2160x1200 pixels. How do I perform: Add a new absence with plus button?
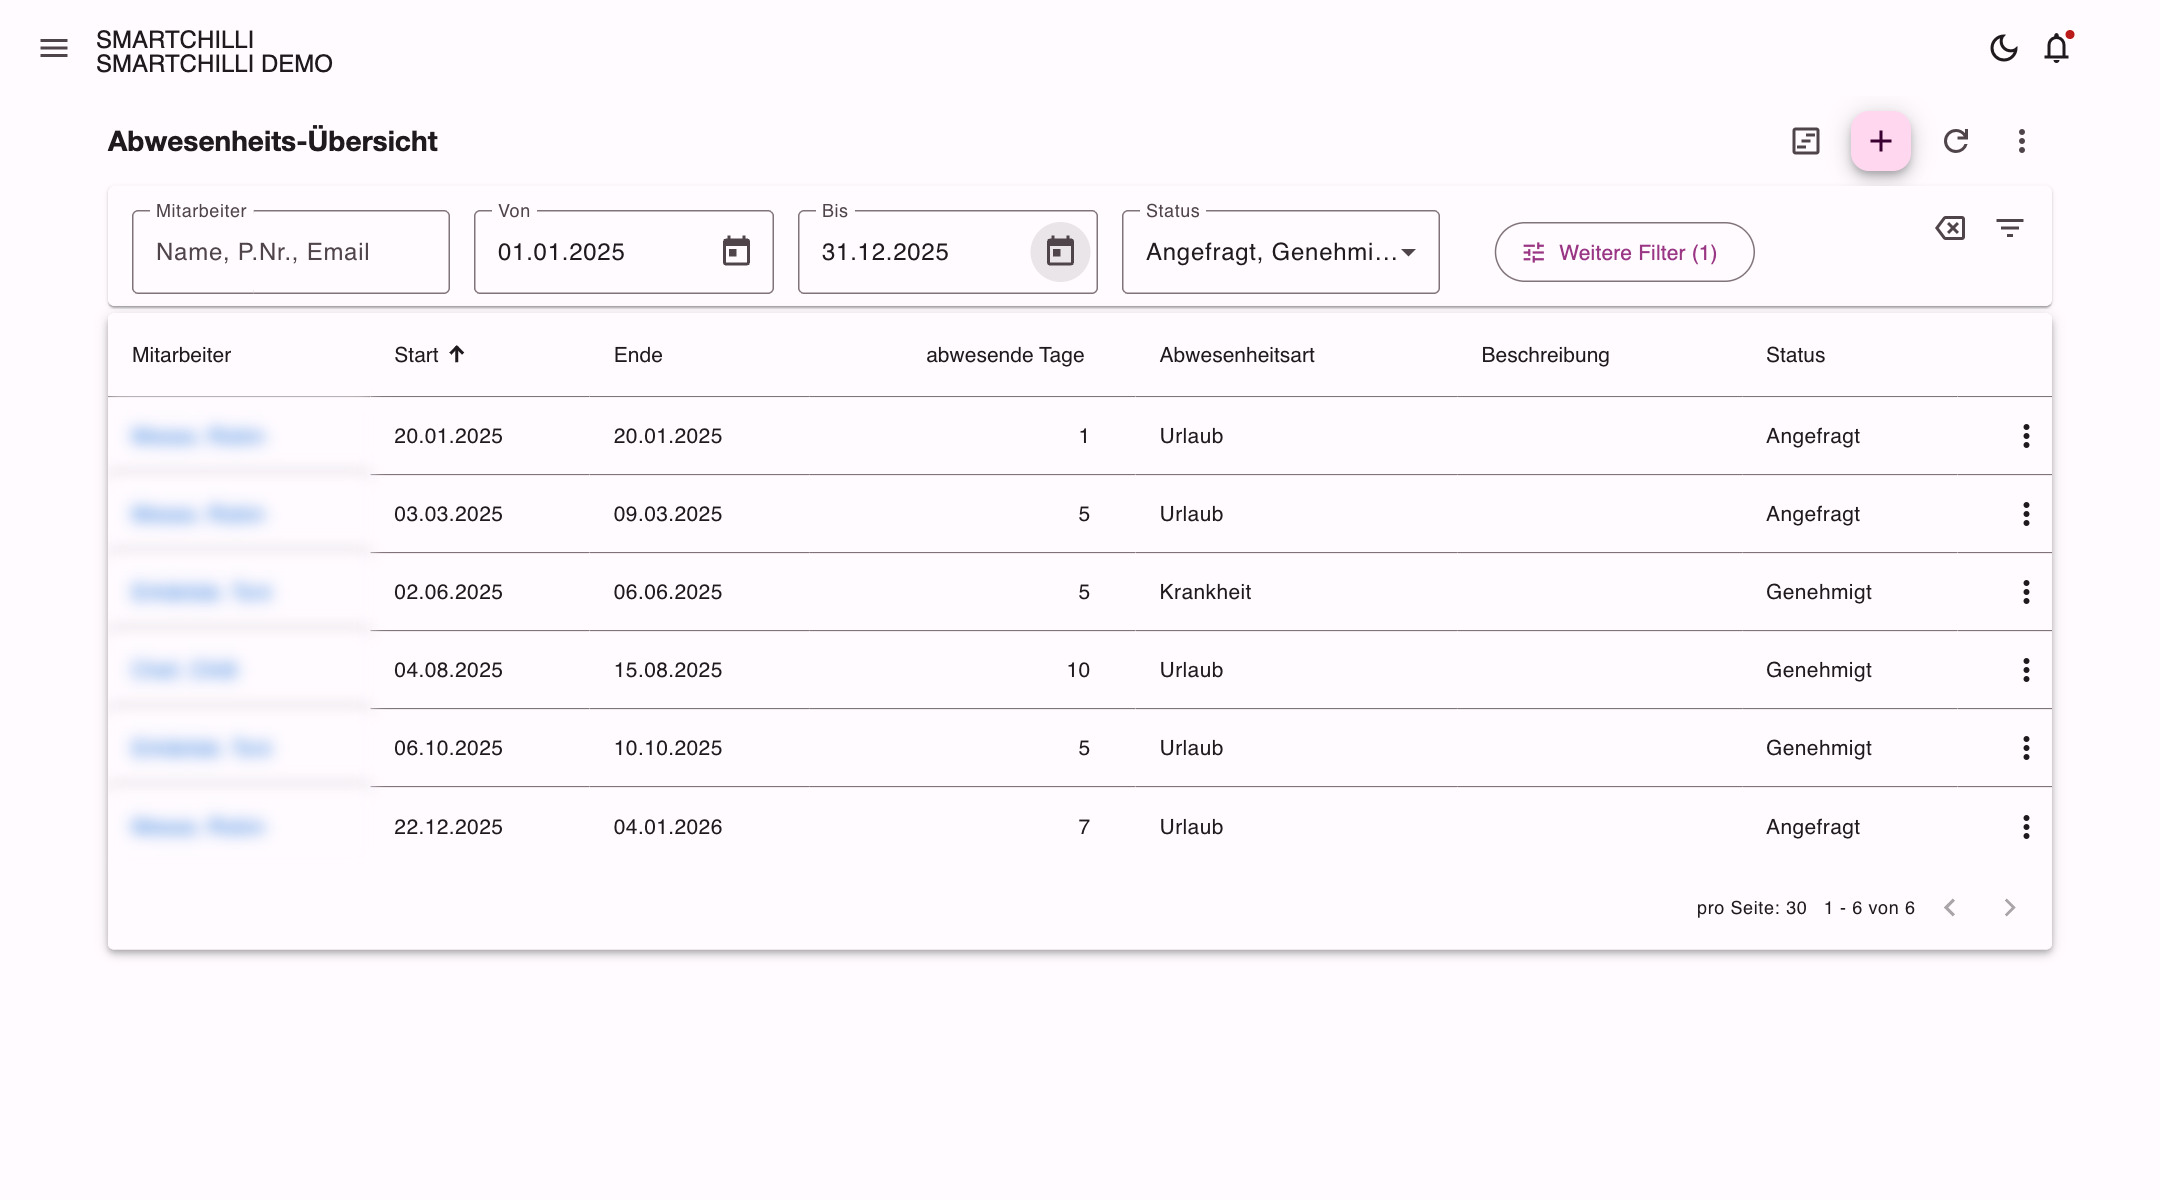point(1881,141)
